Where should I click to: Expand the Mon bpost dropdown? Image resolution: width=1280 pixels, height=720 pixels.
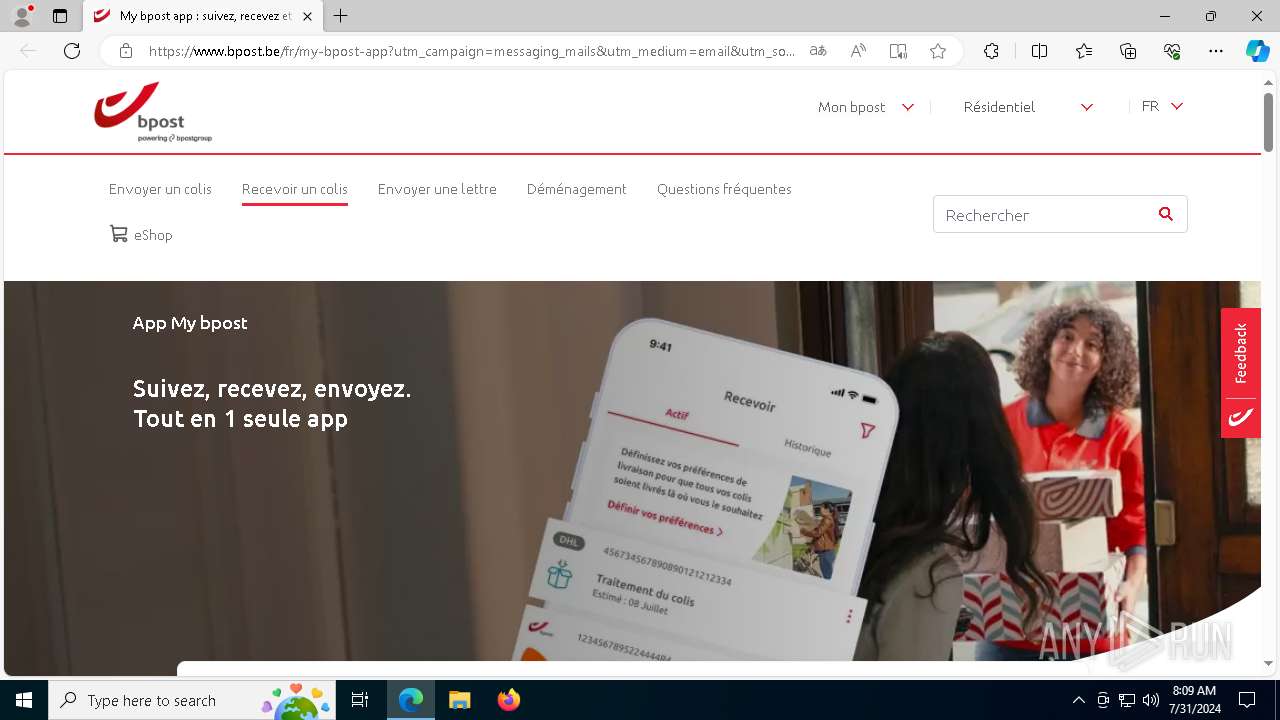(x=866, y=107)
